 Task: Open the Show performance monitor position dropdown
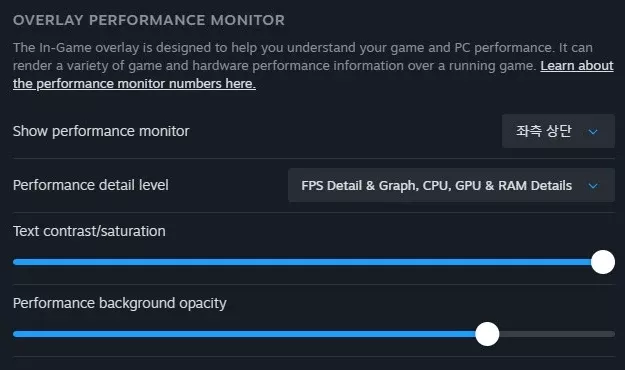click(x=558, y=131)
